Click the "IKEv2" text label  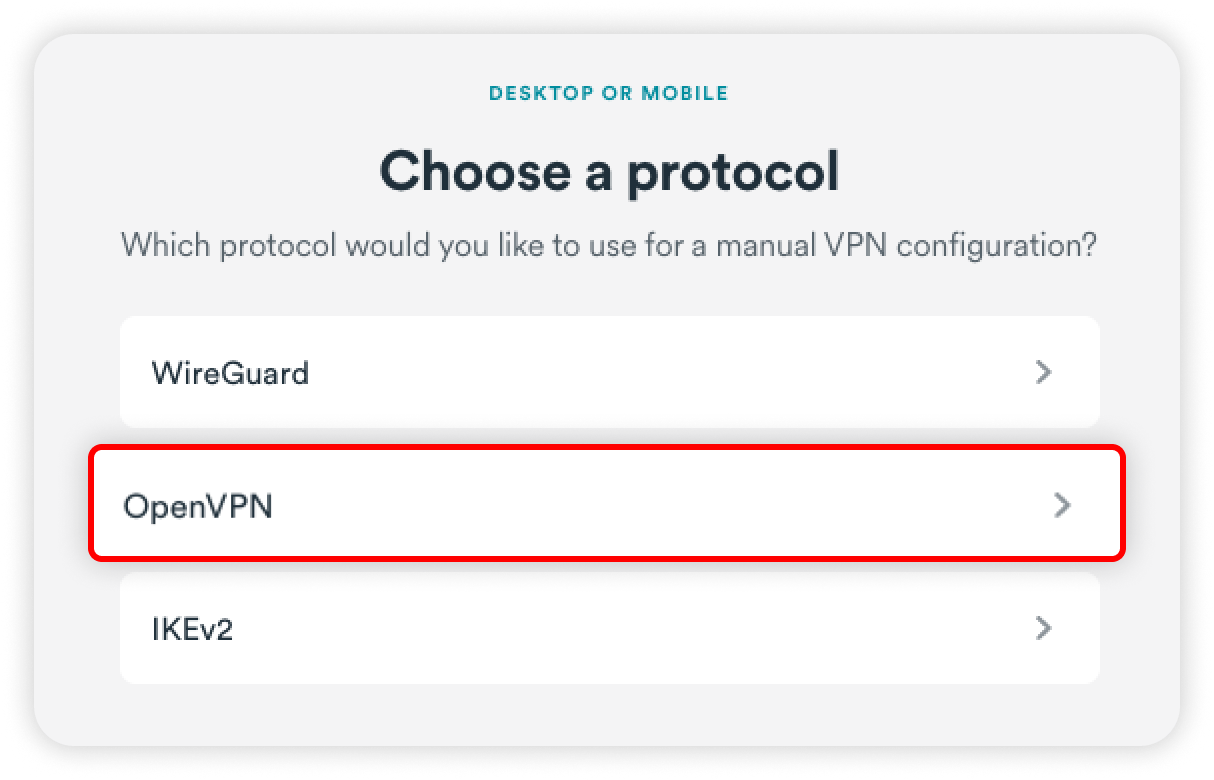[x=192, y=629]
